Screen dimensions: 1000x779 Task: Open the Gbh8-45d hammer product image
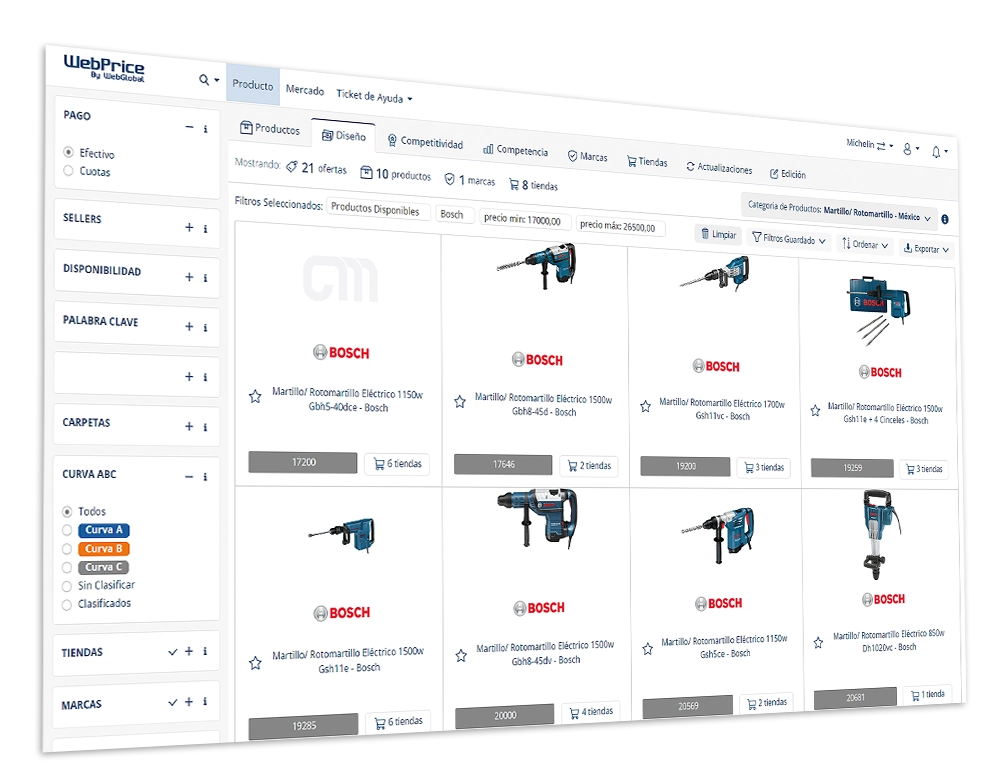point(537,265)
